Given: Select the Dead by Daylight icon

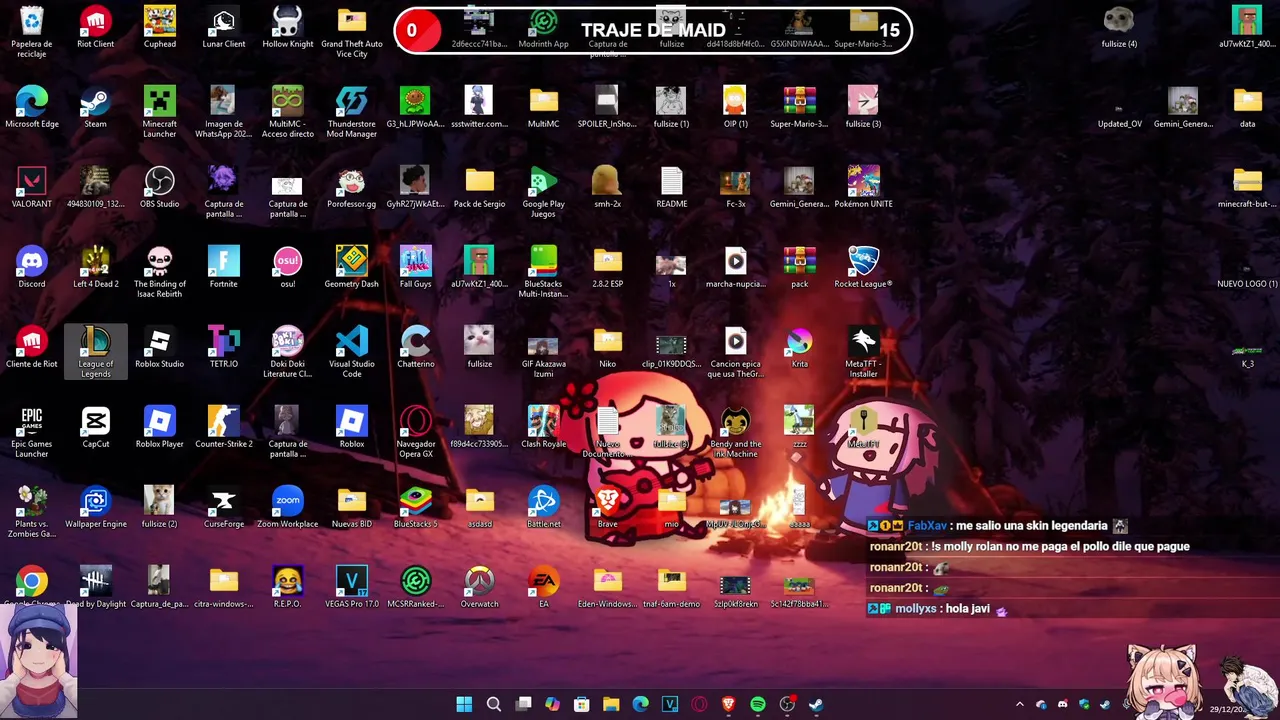Looking at the screenshot, I should (x=96, y=587).
